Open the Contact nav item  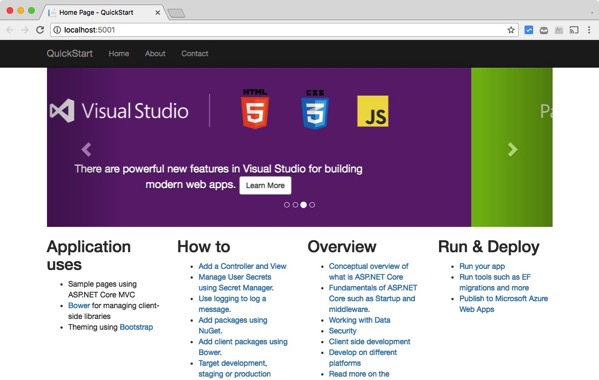195,53
